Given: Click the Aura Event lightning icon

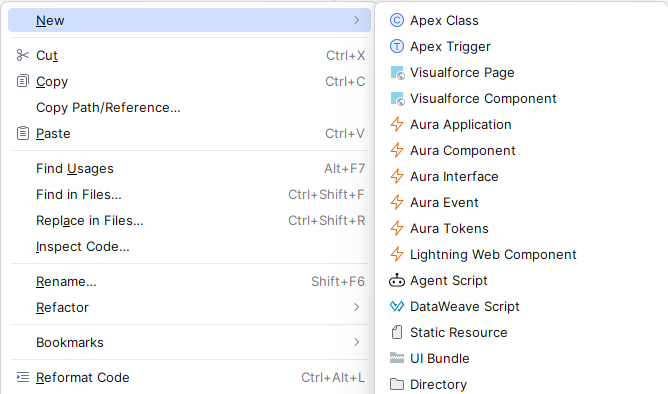Looking at the screenshot, I should pos(397,202).
